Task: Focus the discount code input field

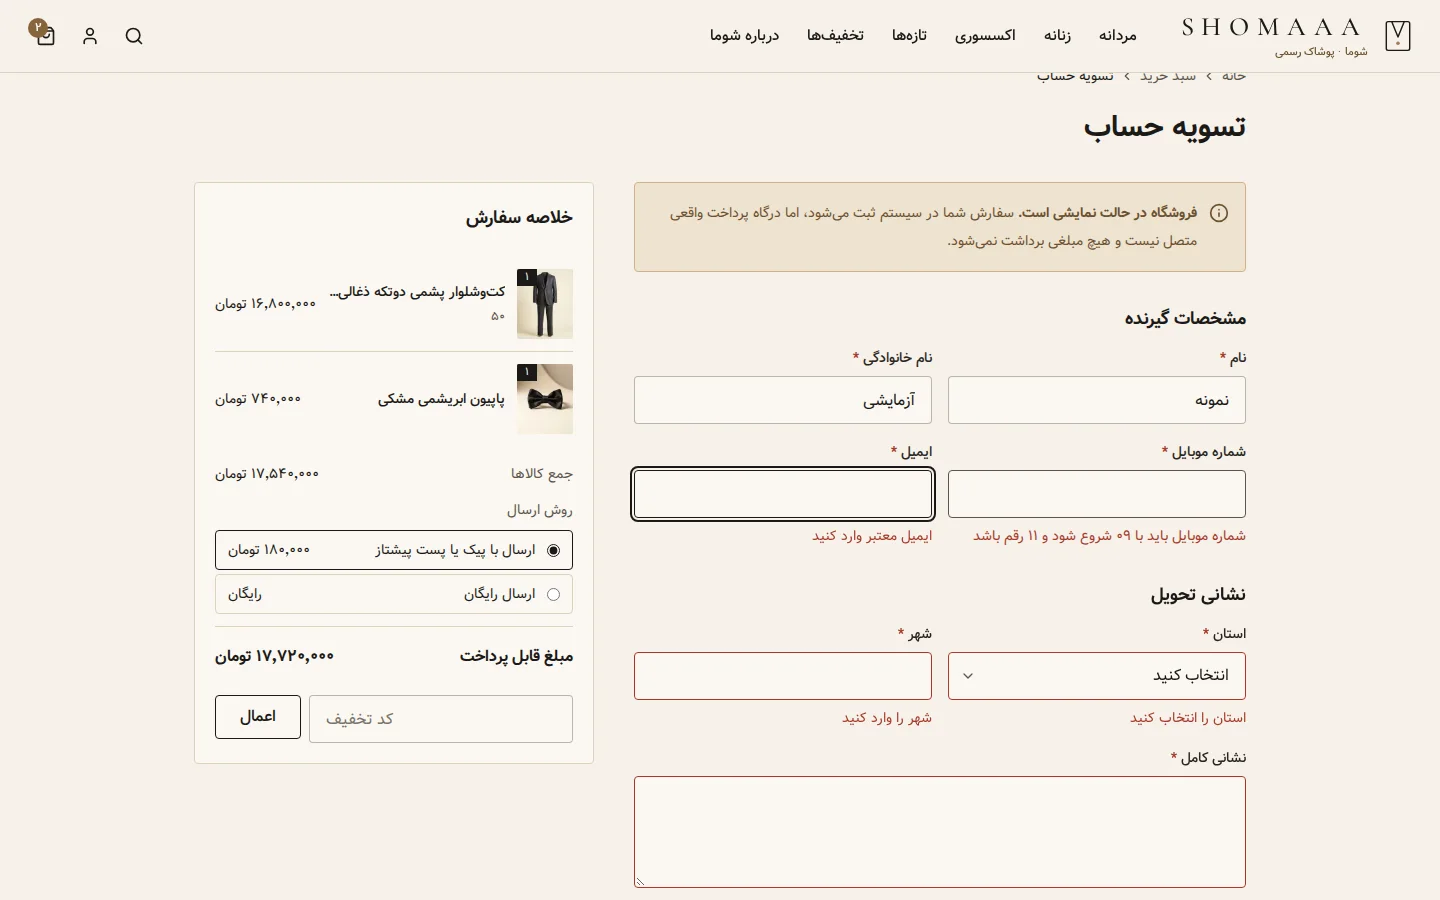Action: (x=441, y=719)
